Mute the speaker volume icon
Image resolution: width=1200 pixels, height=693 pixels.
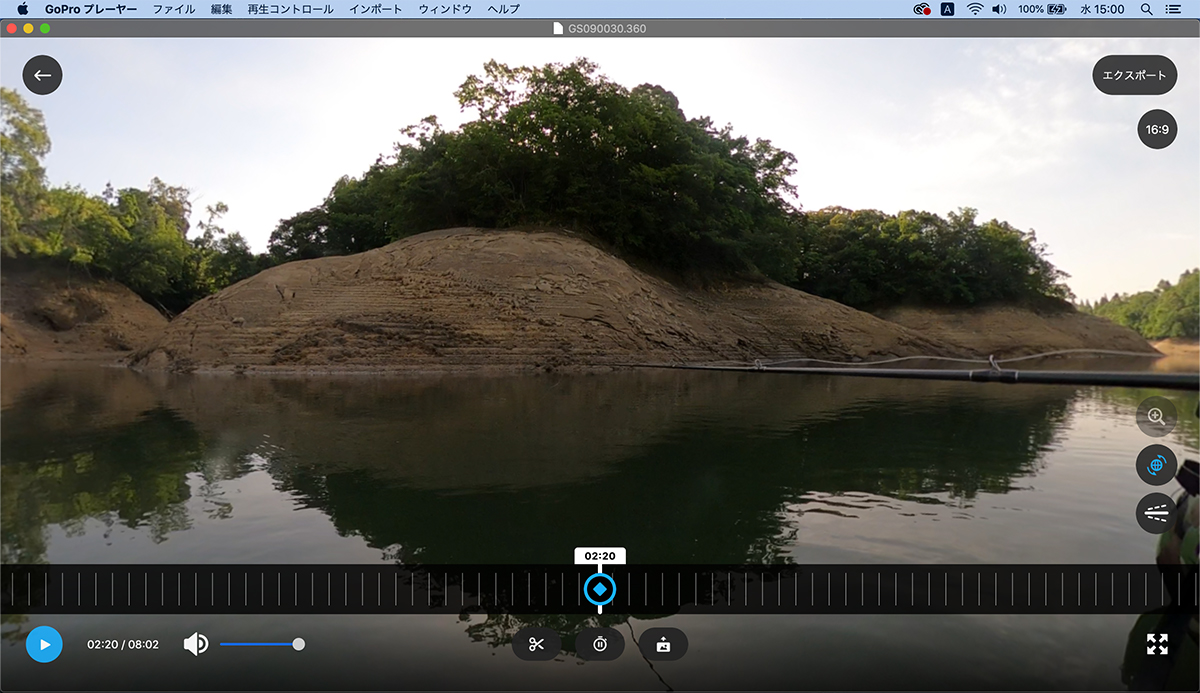click(196, 644)
